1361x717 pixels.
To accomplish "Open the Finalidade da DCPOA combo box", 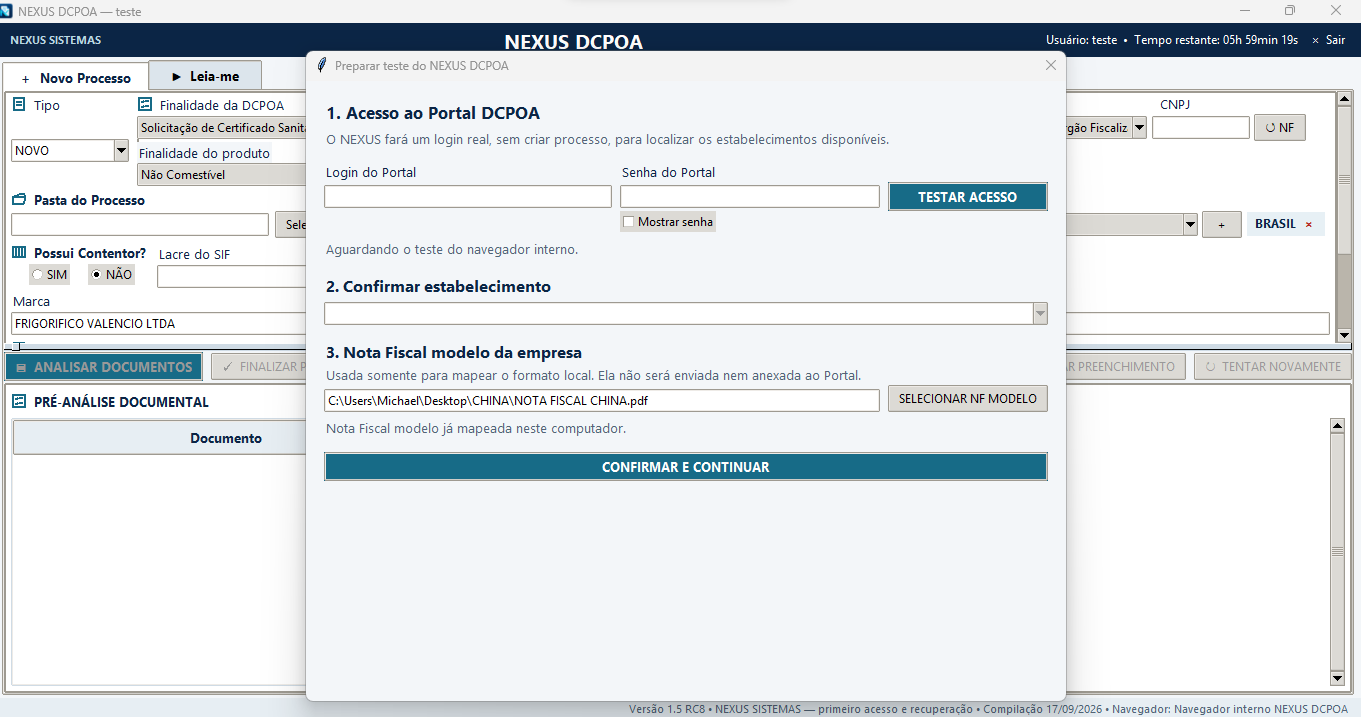I will [x=222, y=128].
